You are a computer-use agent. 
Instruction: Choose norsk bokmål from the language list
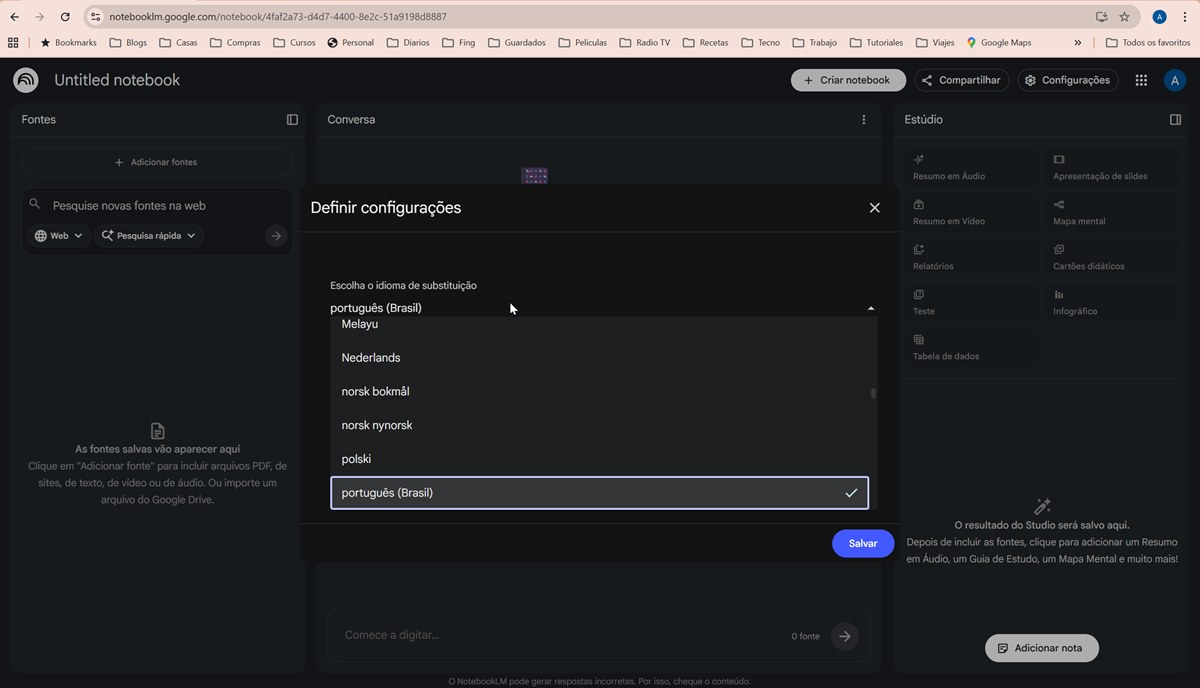[375, 392]
